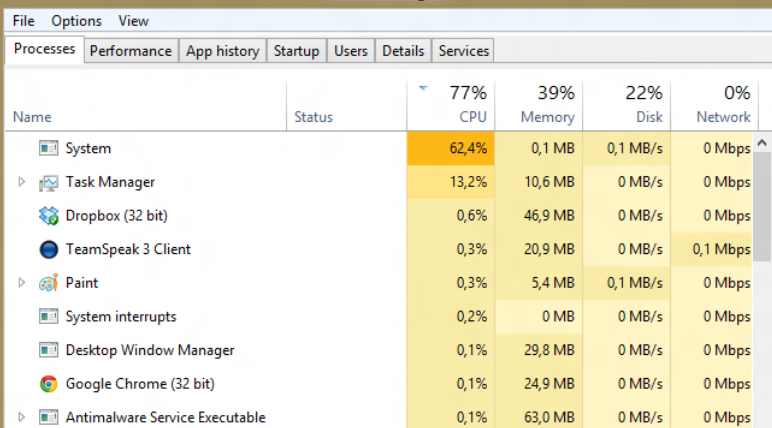Viewport: 772px width, 428px height.
Task: Sort by the Disk column header
Action: [626, 106]
